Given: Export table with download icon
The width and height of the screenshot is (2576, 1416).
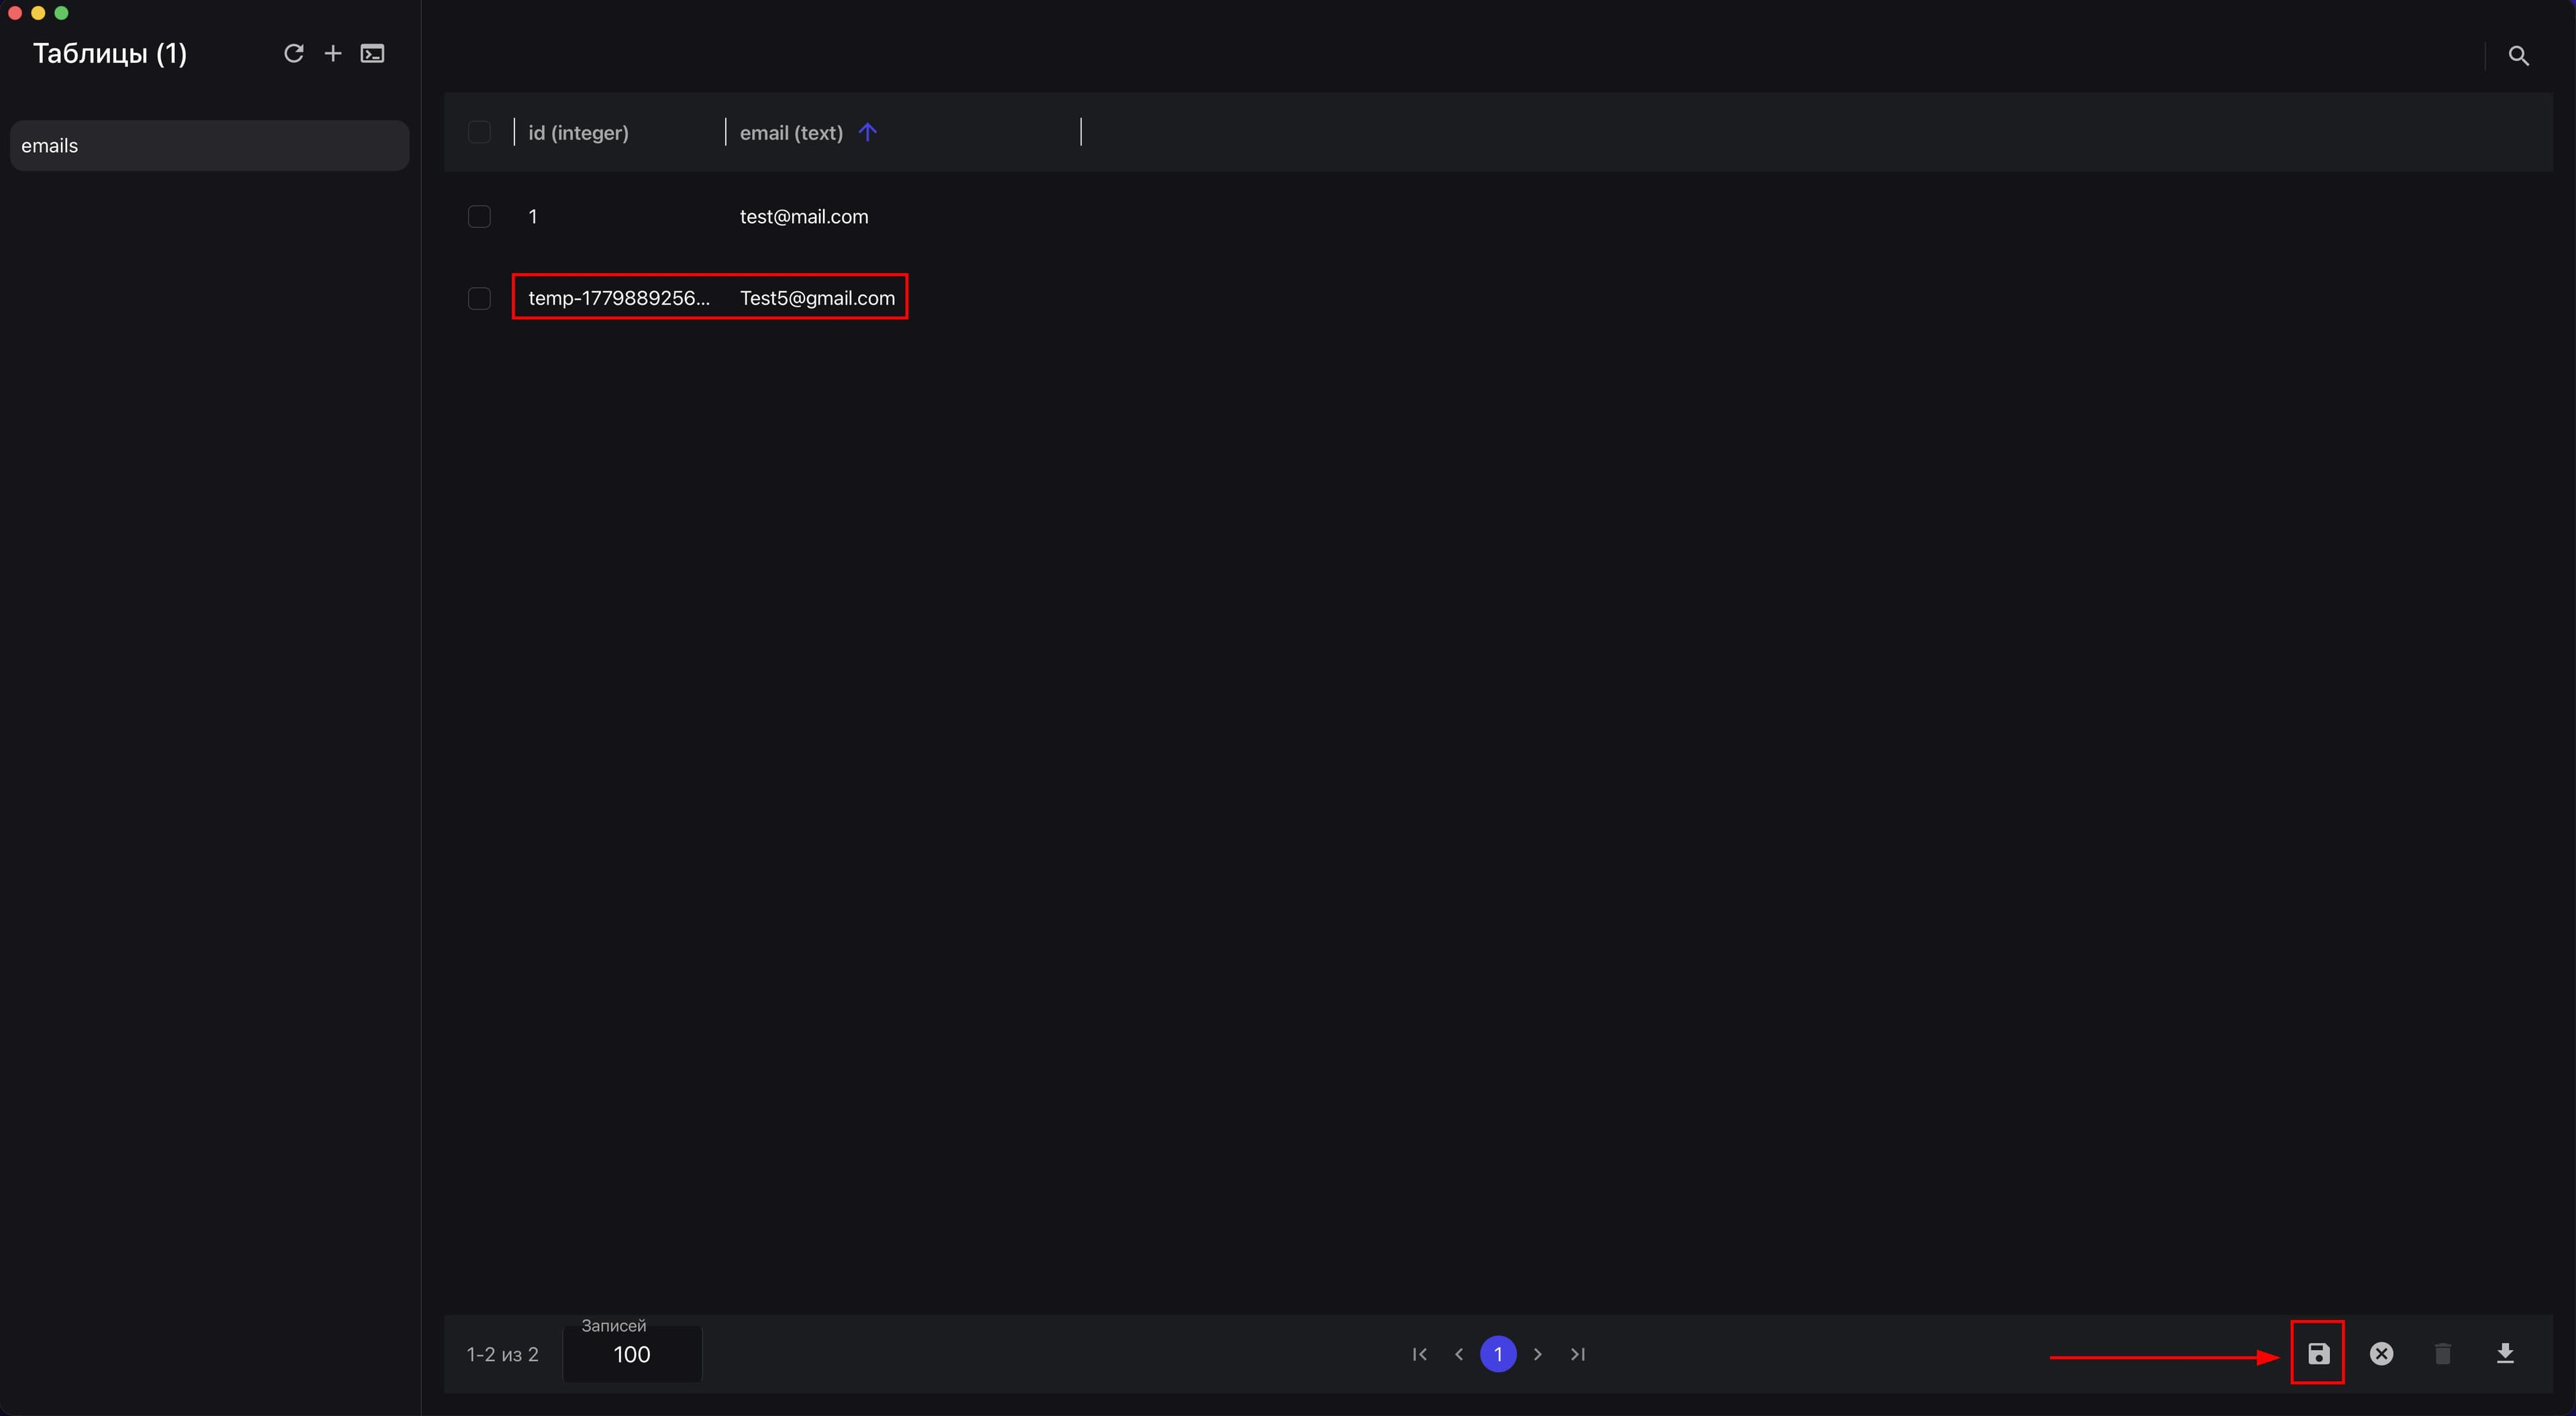Looking at the screenshot, I should pyautogui.click(x=2504, y=1354).
